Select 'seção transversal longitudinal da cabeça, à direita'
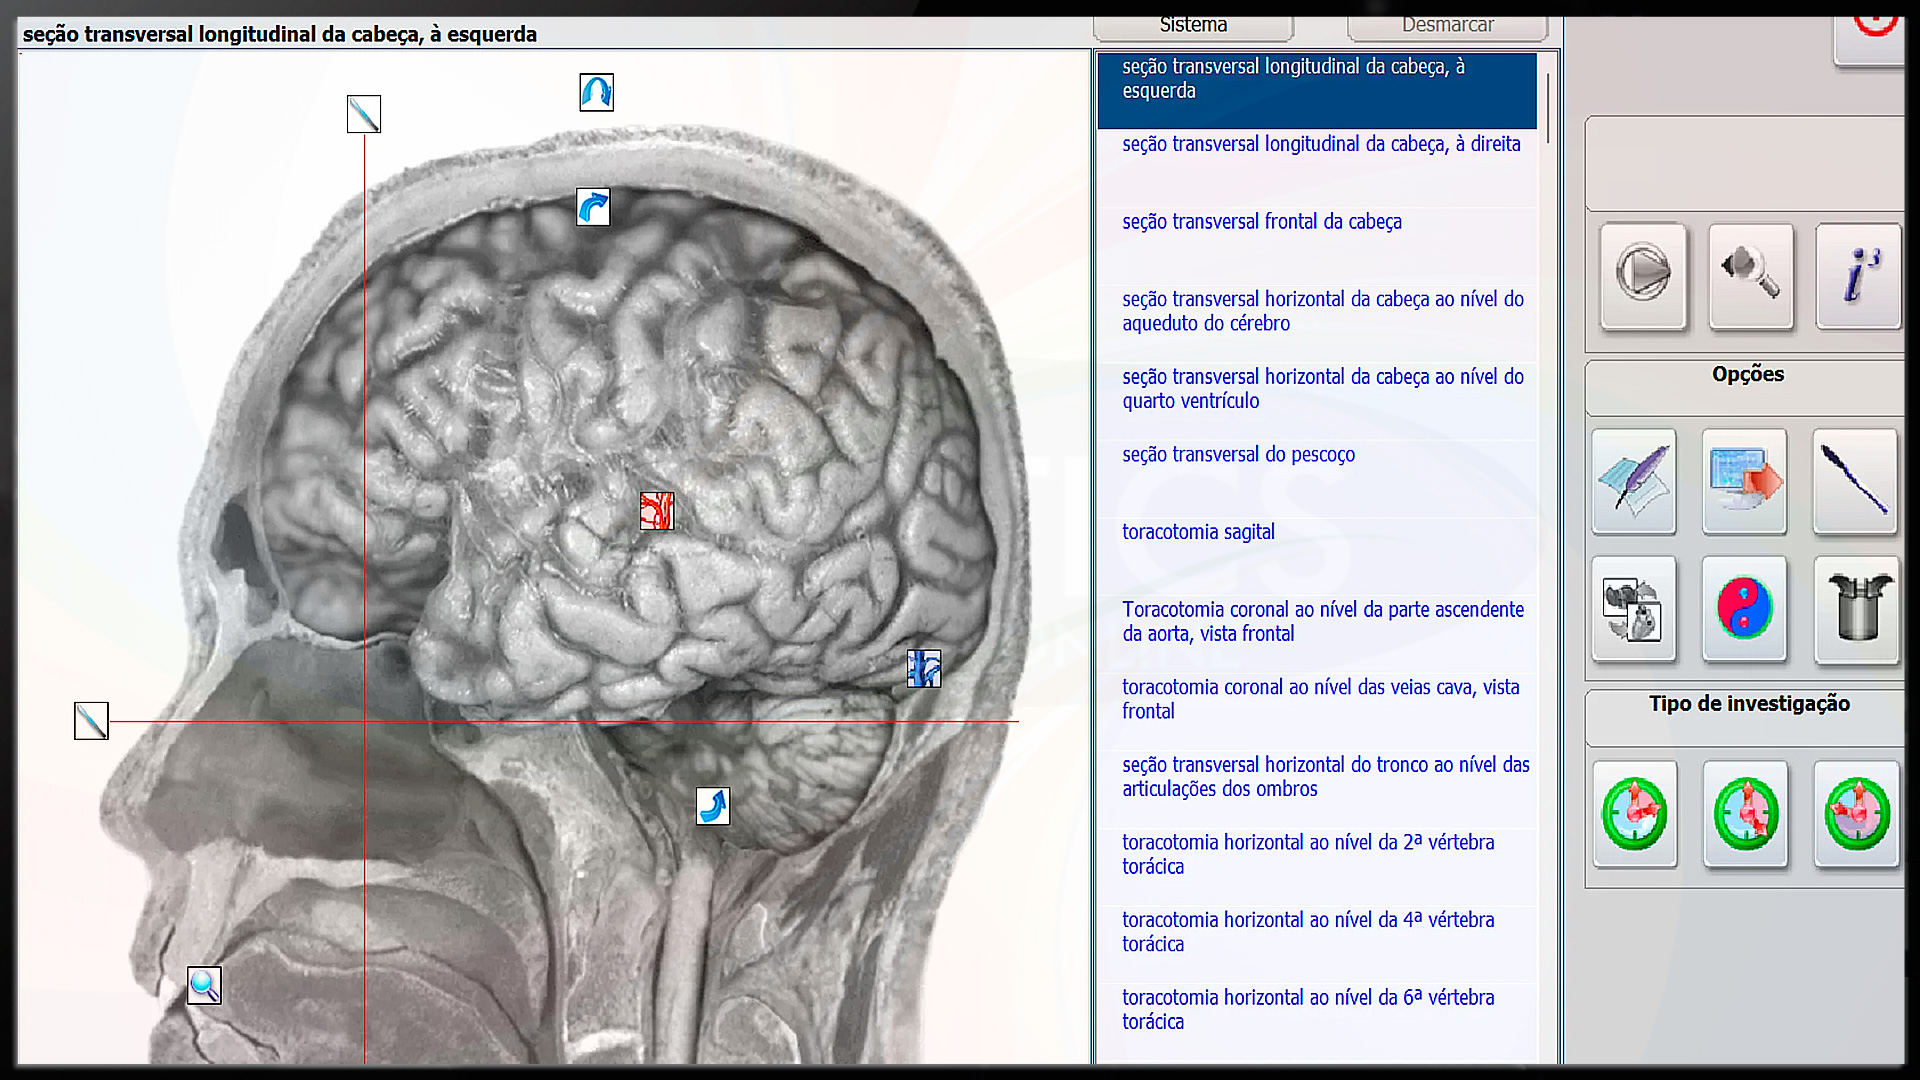Screen dimensions: 1920x1080 tap(1317, 167)
